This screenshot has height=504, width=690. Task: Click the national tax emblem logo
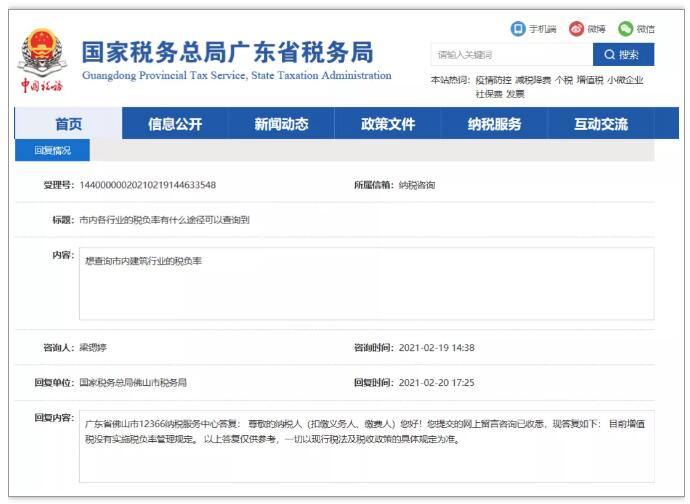(42, 53)
